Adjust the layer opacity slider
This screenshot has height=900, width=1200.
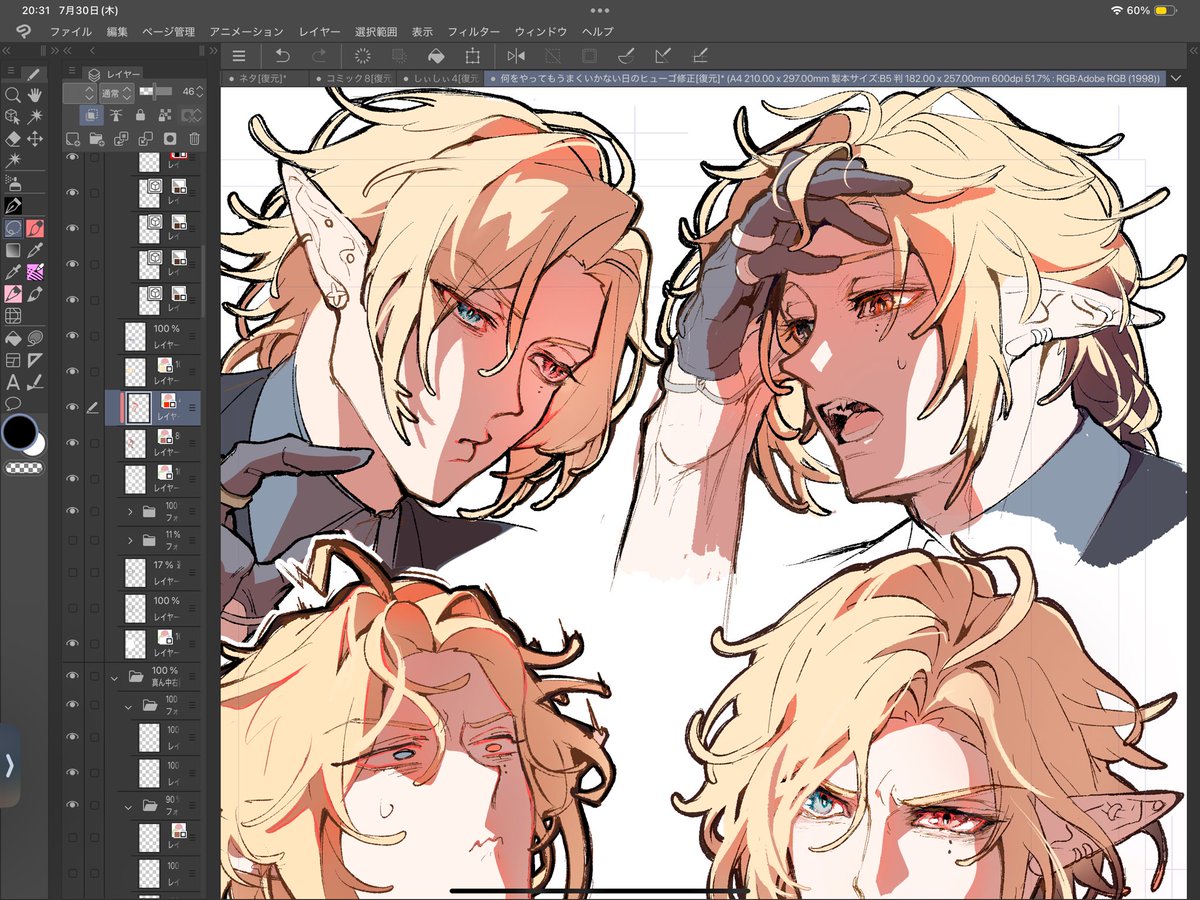(x=158, y=91)
